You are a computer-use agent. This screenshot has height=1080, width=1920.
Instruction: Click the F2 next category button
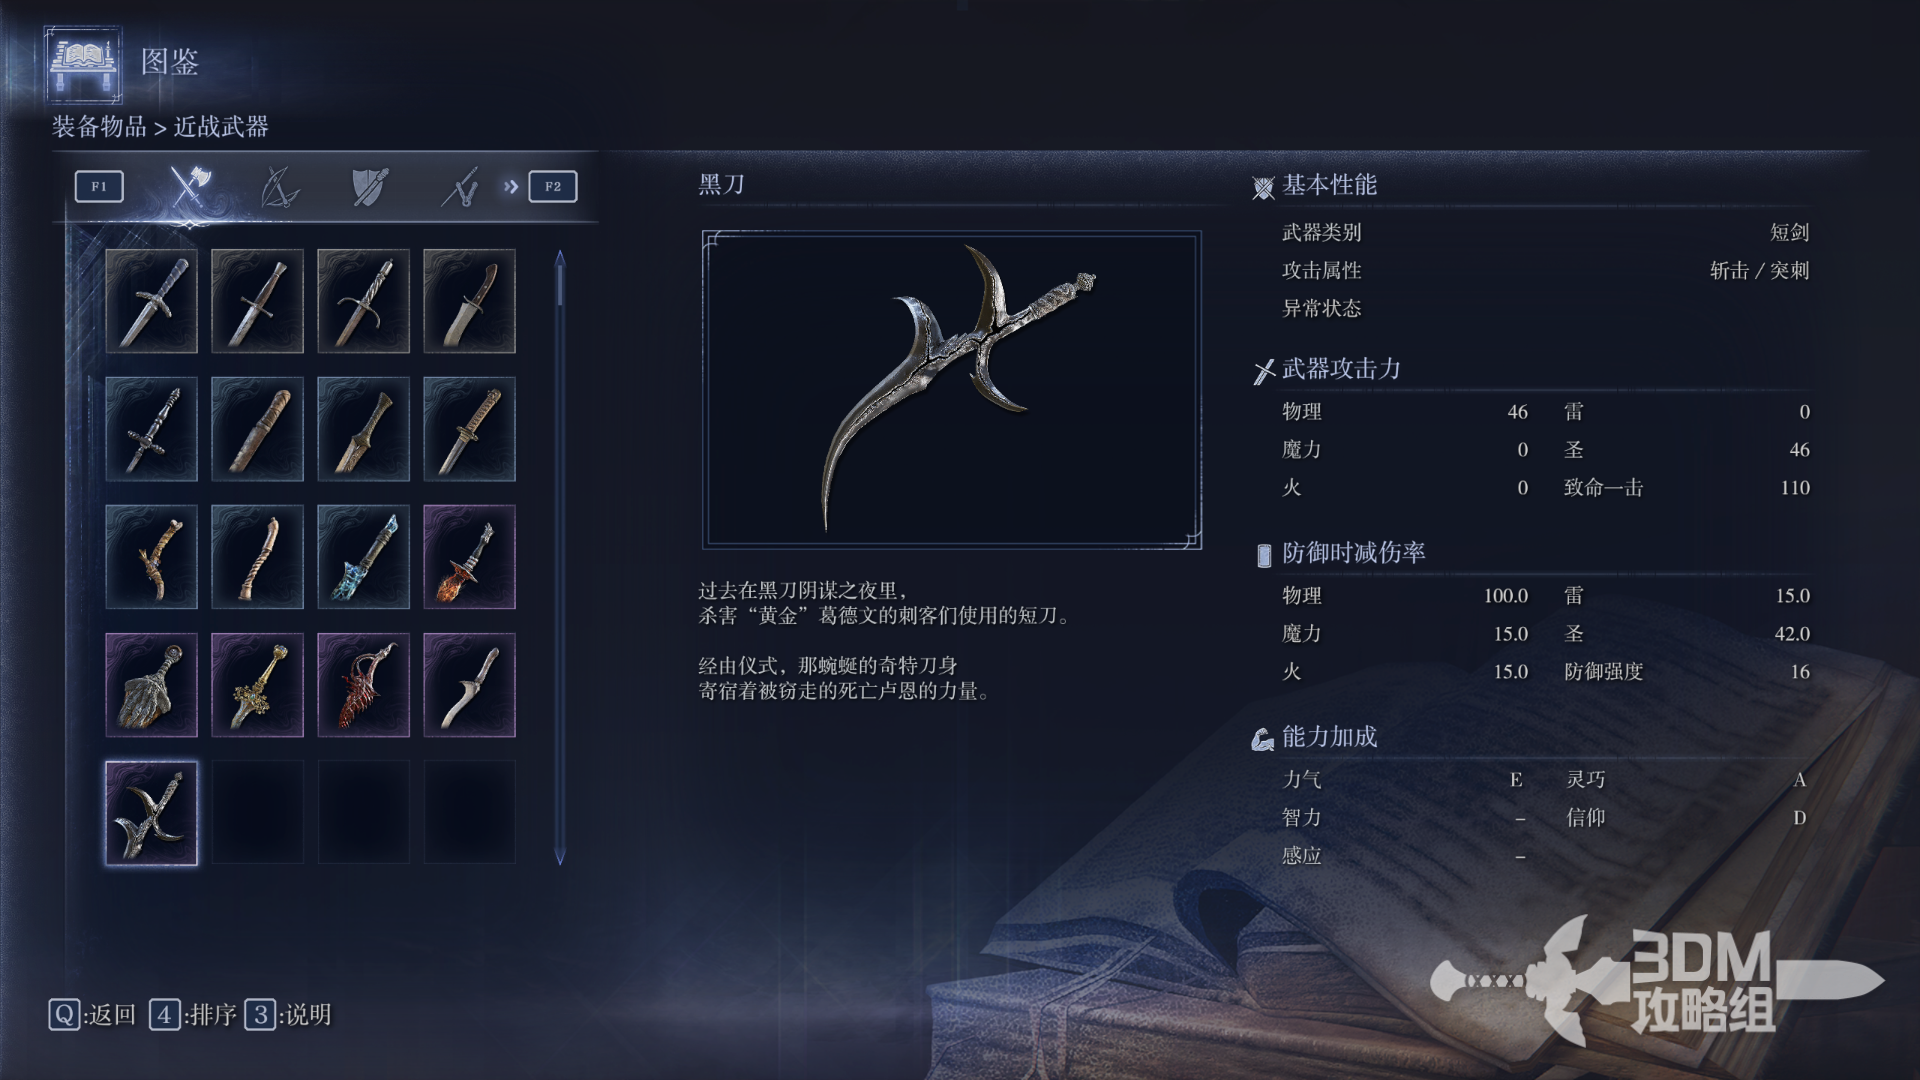click(553, 186)
